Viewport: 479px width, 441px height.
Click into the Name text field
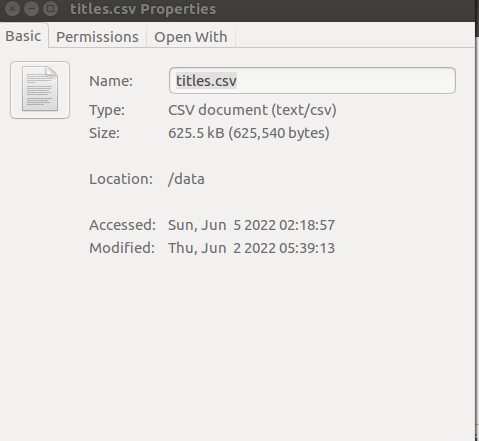point(312,81)
